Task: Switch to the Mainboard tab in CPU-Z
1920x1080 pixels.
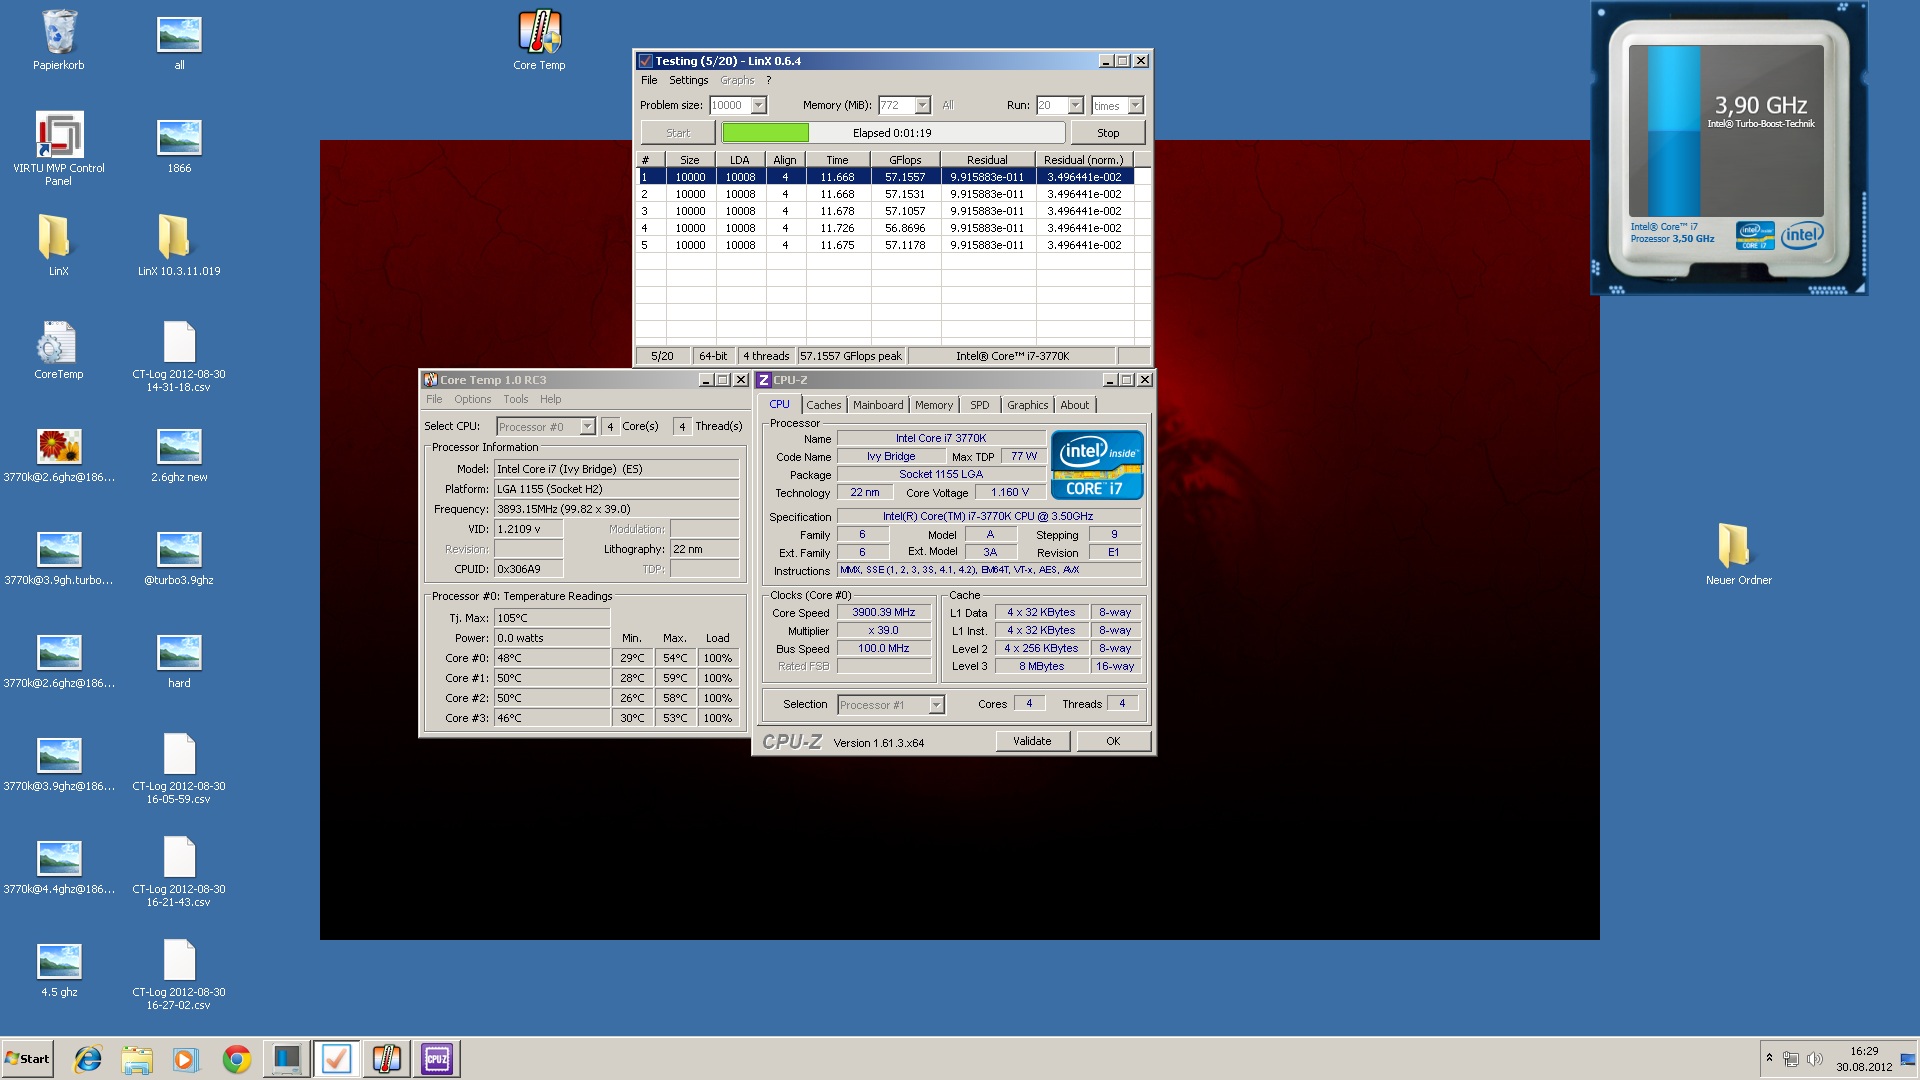Action: 877,405
